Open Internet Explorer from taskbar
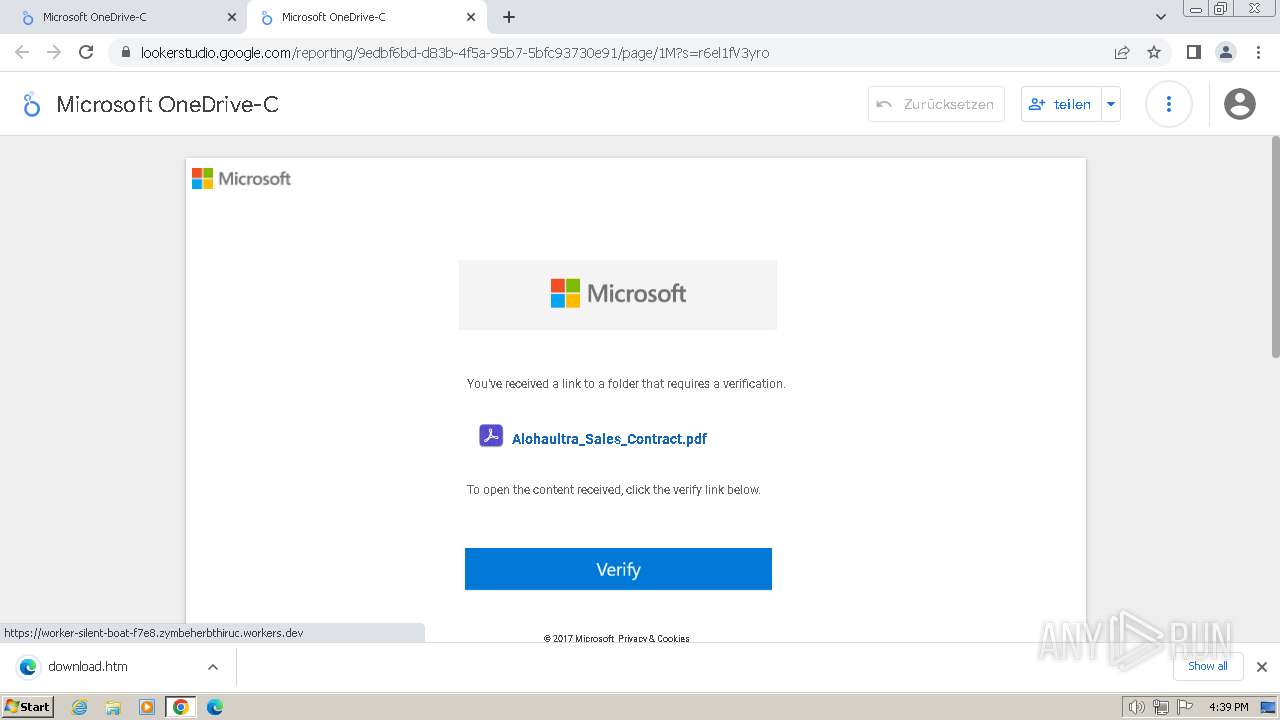Screen dimensions: 1280x720 tap(80, 707)
